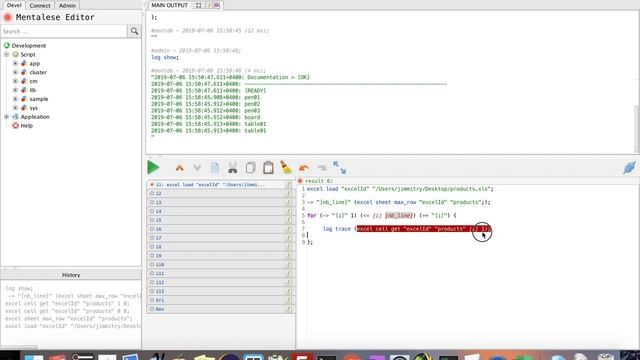Click history entry 'log show;'
Screen dimensions: 640x360
(19, 288)
